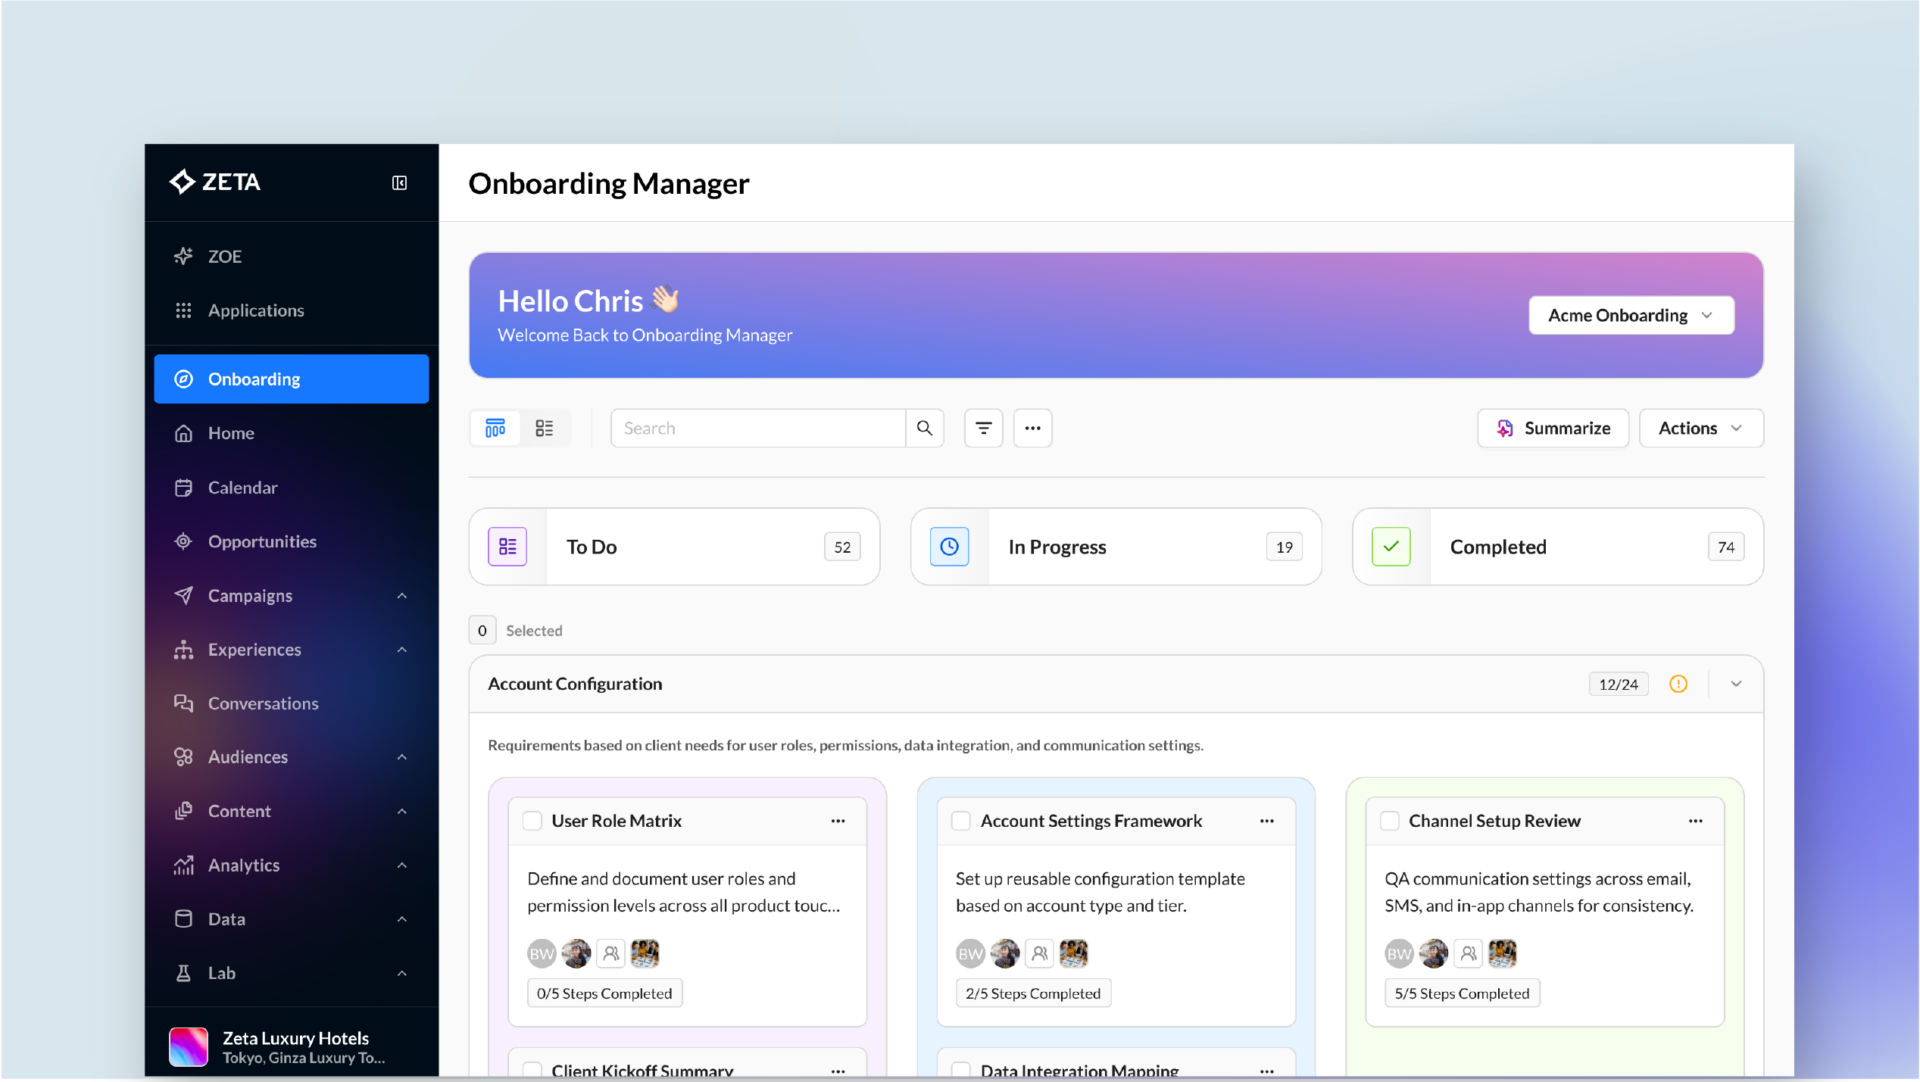Open the ZOE assistant from the sidebar
The image size is (1920, 1082).
(x=224, y=256)
